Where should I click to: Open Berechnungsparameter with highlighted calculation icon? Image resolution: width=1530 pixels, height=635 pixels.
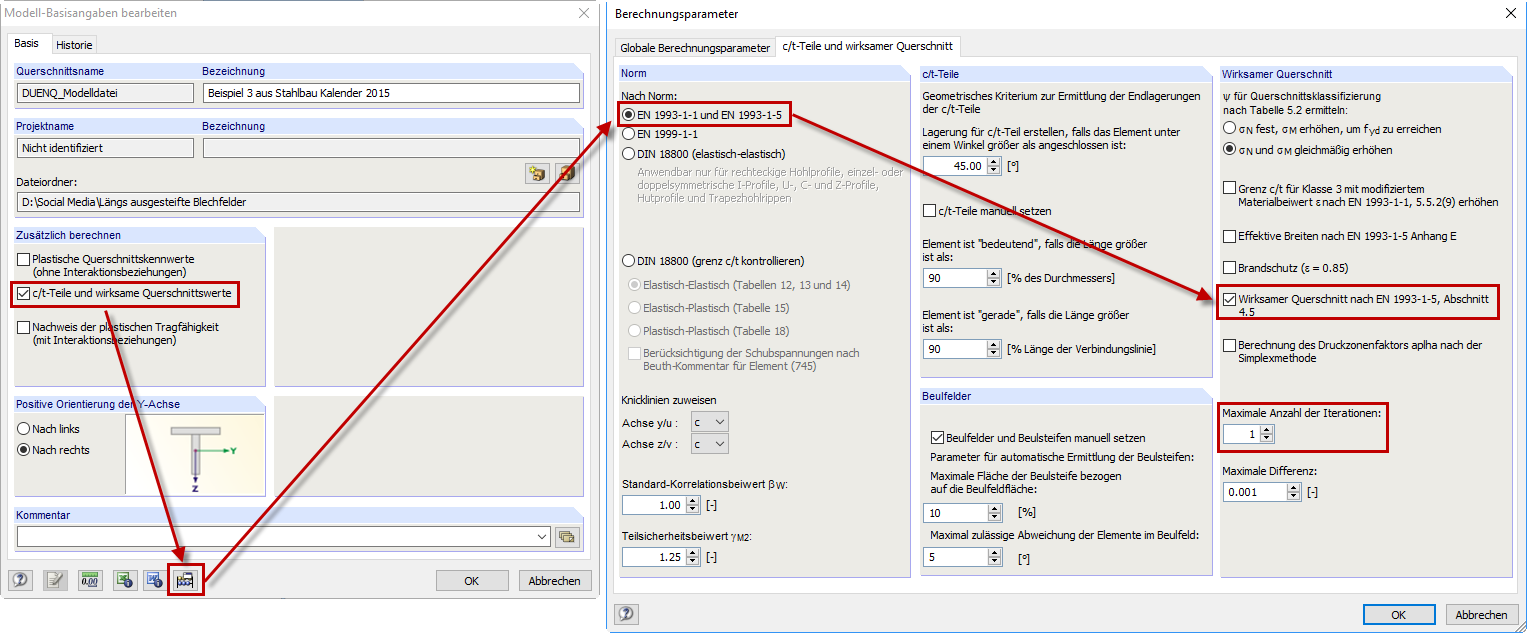tap(185, 580)
